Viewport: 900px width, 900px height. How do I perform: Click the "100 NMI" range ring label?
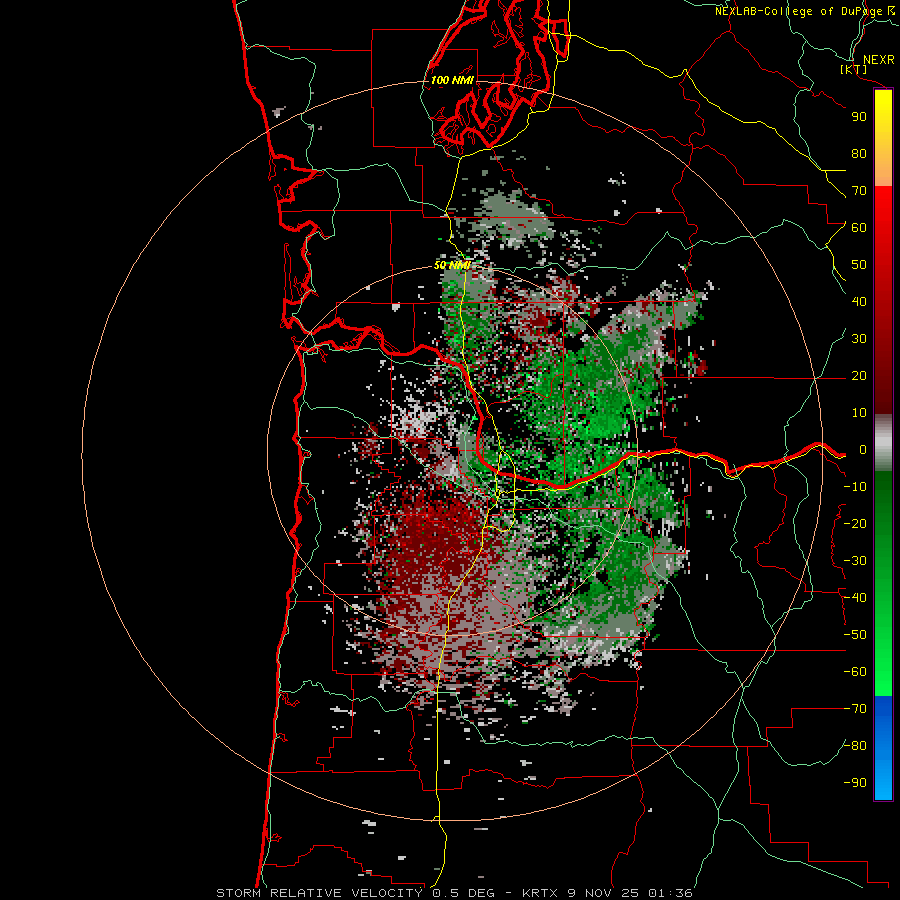pyautogui.click(x=452, y=80)
